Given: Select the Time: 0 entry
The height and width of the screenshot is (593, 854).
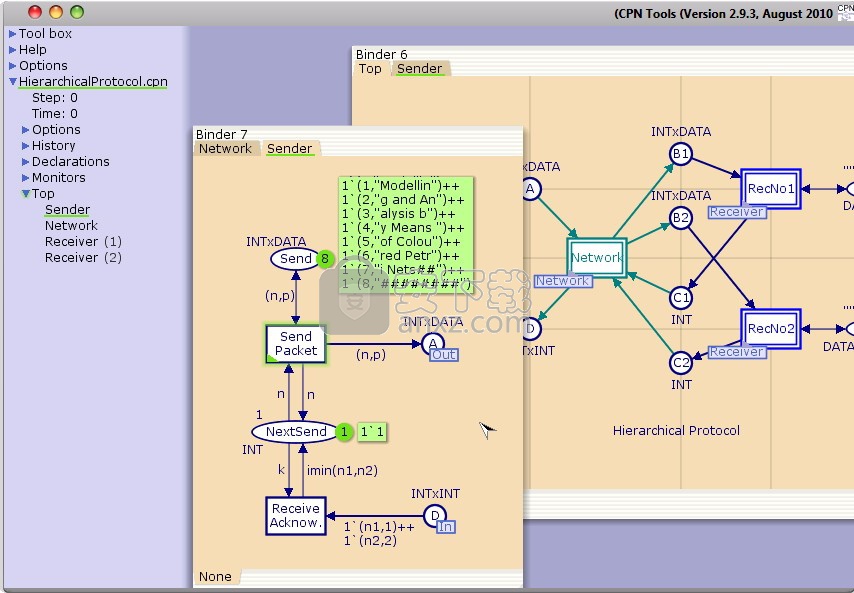Looking at the screenshot, I should point(54,114).
